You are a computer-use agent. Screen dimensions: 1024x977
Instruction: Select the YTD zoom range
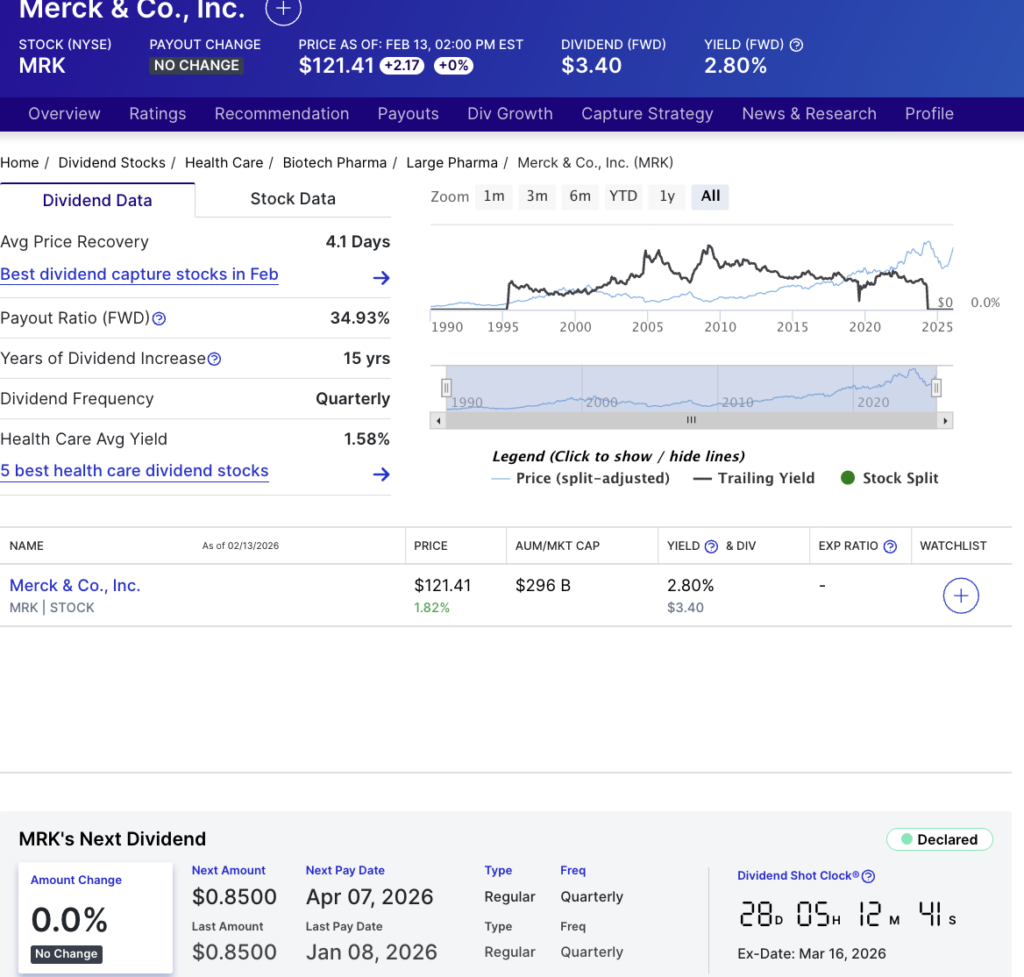click(623, 196)
